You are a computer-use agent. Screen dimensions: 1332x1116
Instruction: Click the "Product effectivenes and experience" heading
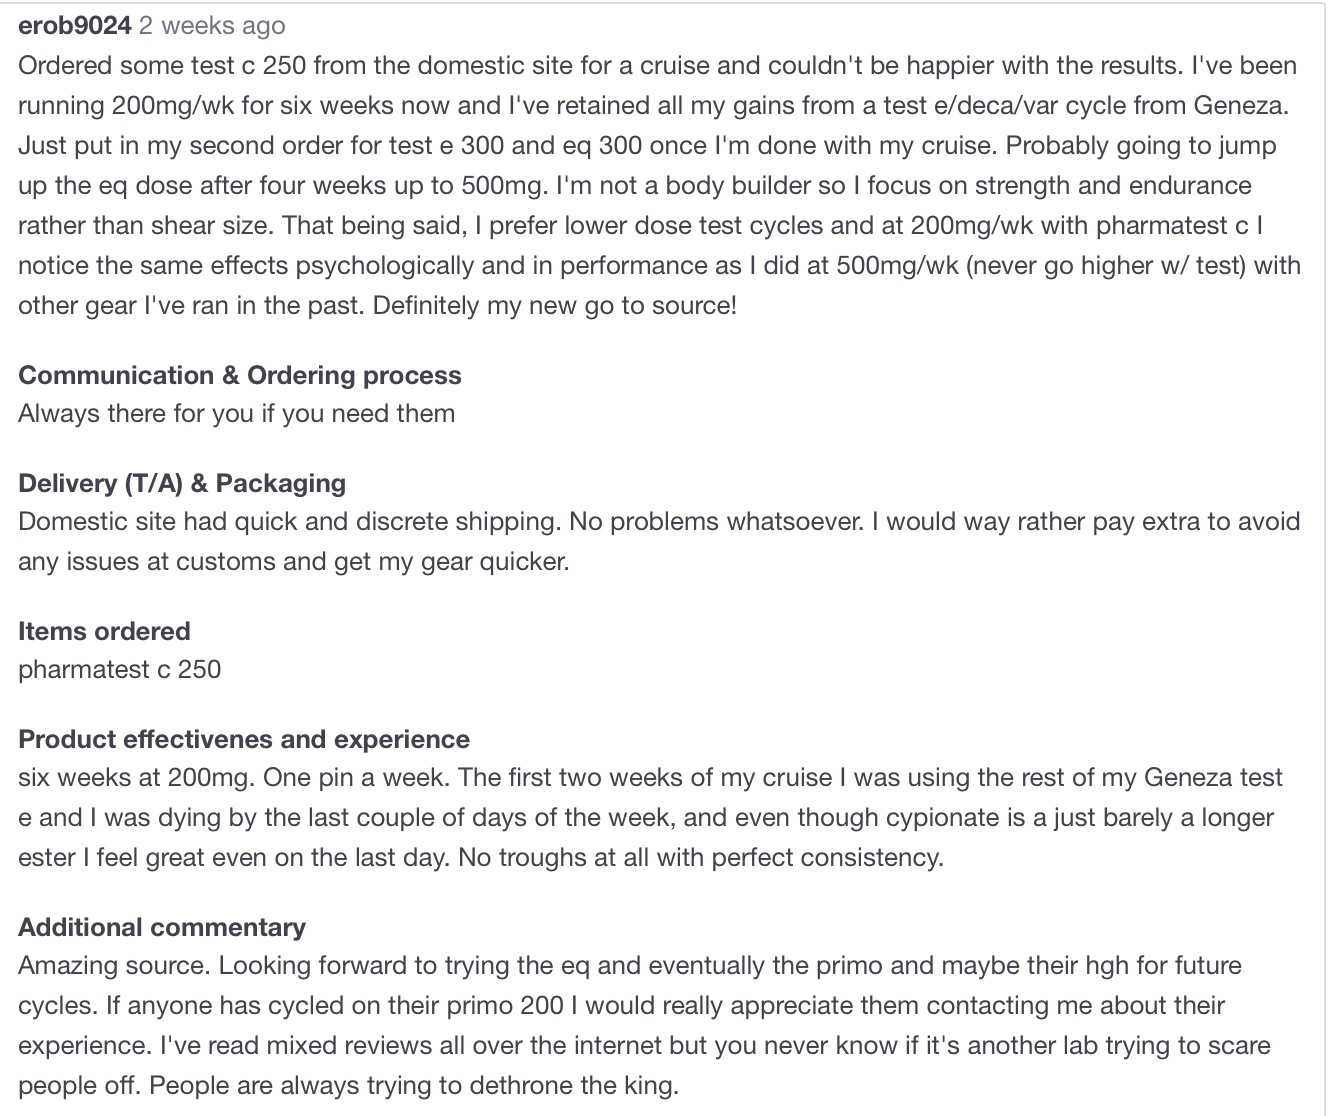click(x=244, y=739)
